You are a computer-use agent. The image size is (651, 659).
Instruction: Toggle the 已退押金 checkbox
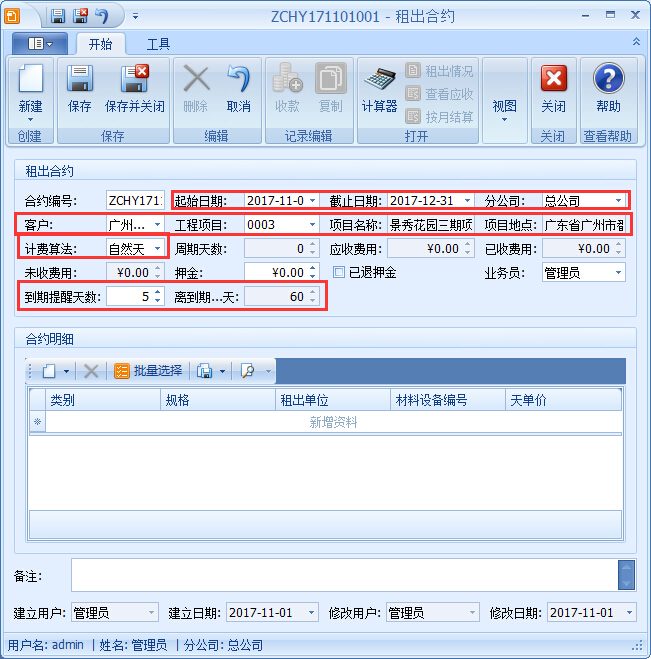pyautogui.click(x=340, y=272)
